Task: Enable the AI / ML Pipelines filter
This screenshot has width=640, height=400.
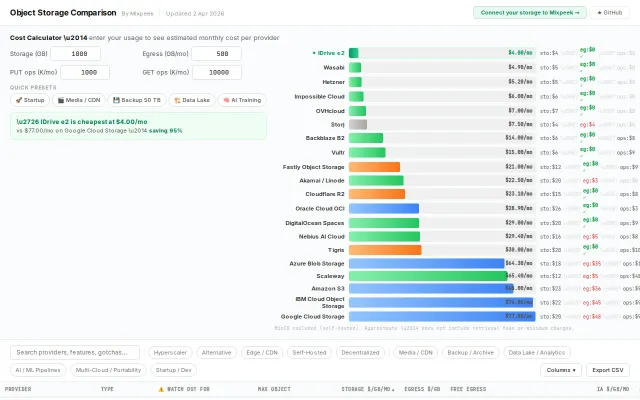Action: coord(38,370)
